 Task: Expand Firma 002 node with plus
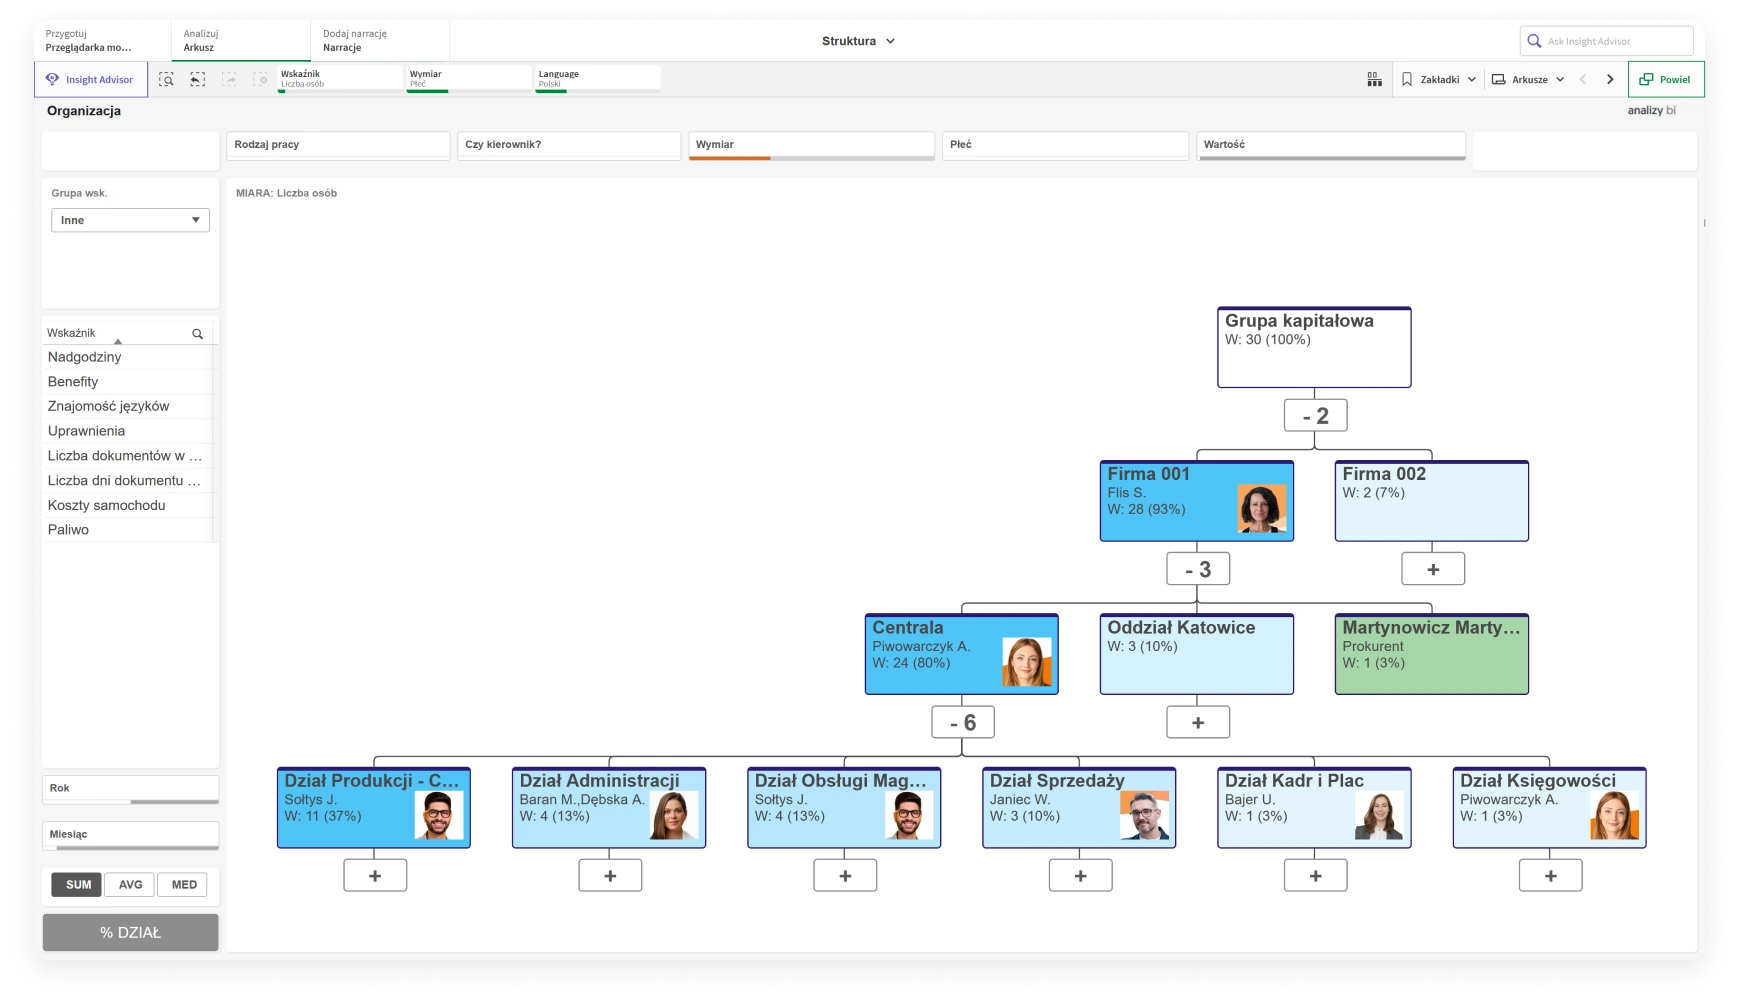(x=1432, y=569)
